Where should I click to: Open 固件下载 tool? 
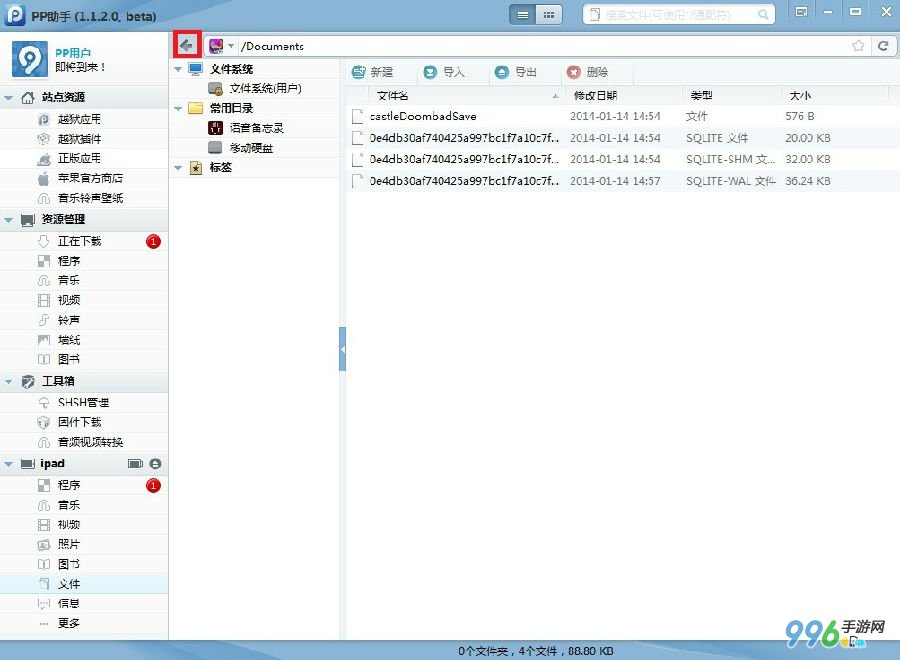click(84, 422)
